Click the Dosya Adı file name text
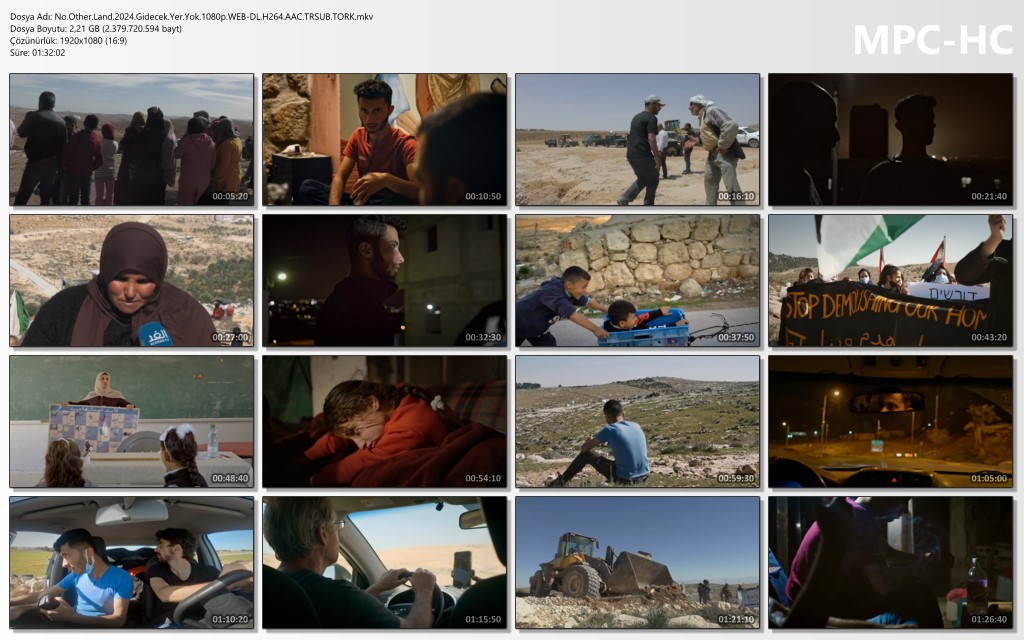The height and width of the screenshot is (640, 1024). click(x=191, y=17)
